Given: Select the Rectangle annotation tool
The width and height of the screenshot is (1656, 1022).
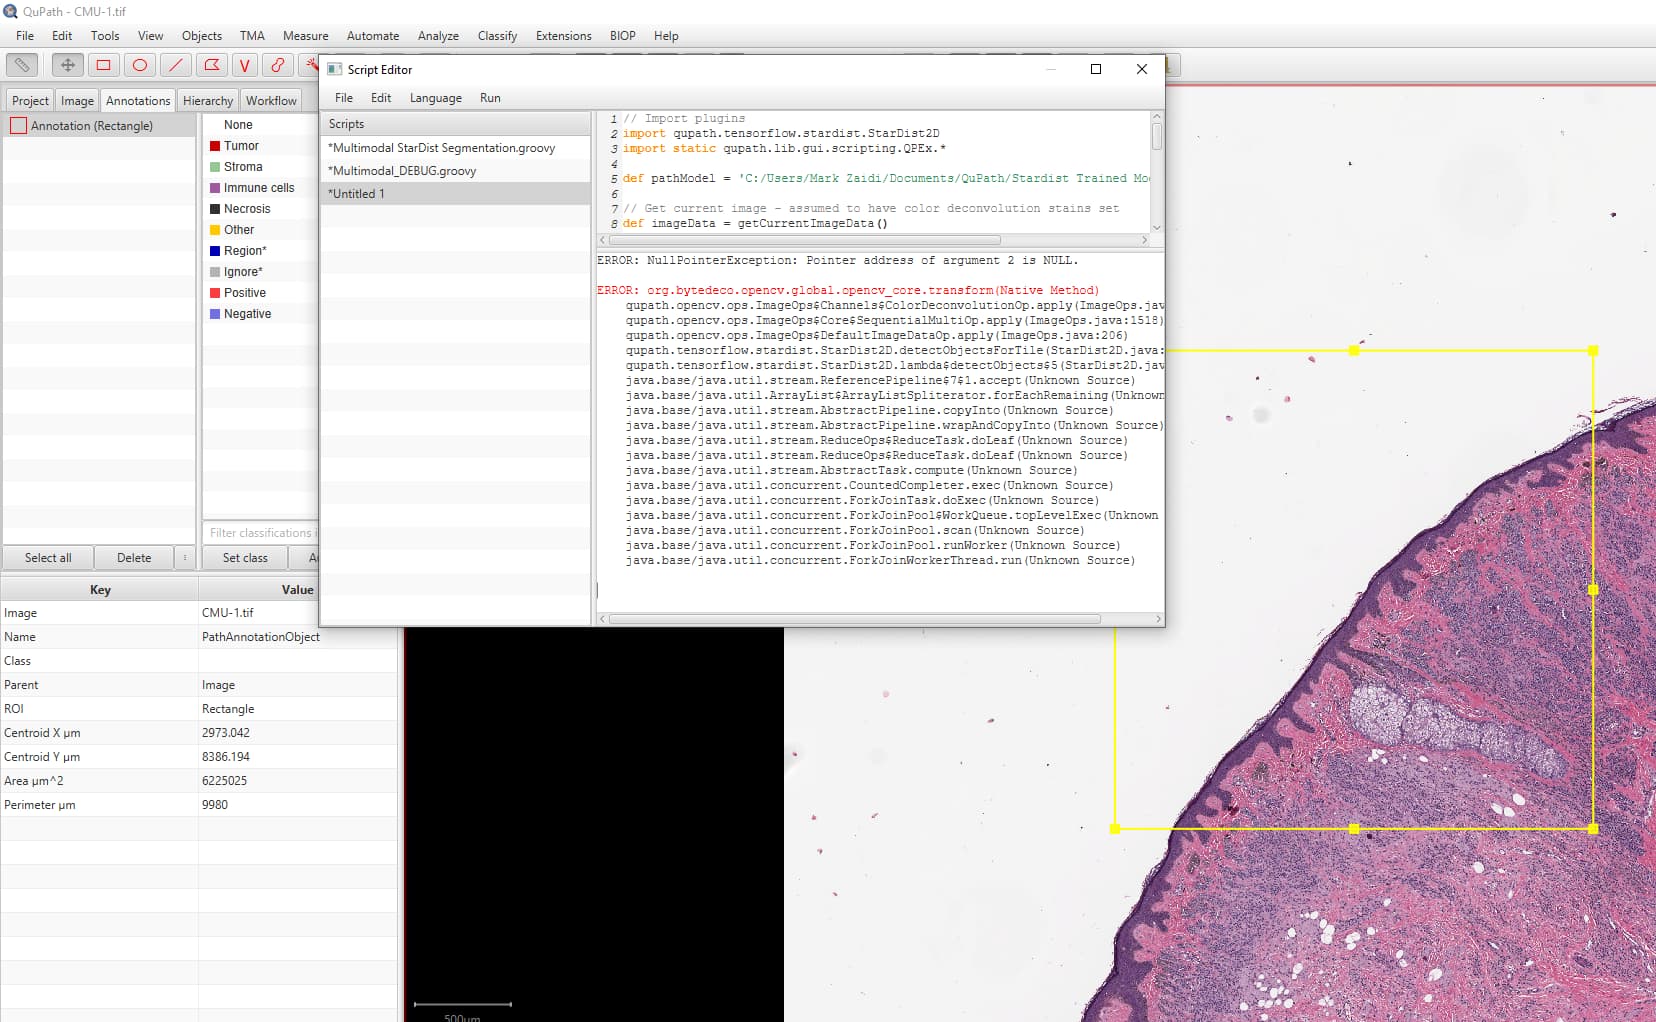Looking at the screenshot, I should point(103,64).
